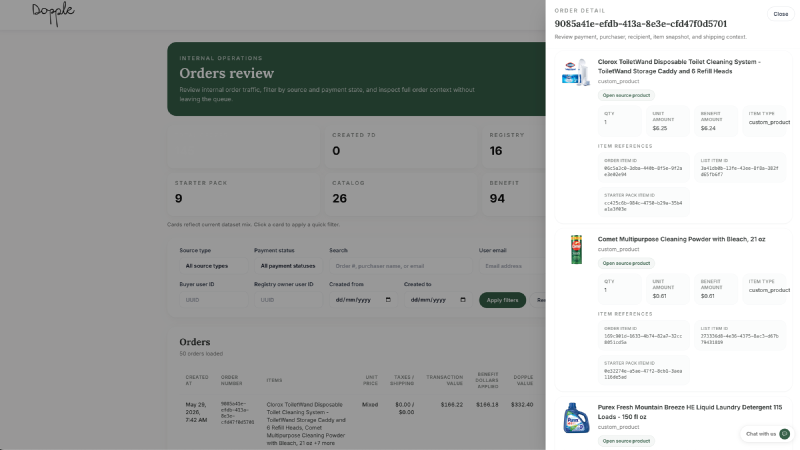The width and height of the screenshot is (800, 450).
Task: Open source product for Comet Cleaning Powder
Action: [x=626, y=263]
